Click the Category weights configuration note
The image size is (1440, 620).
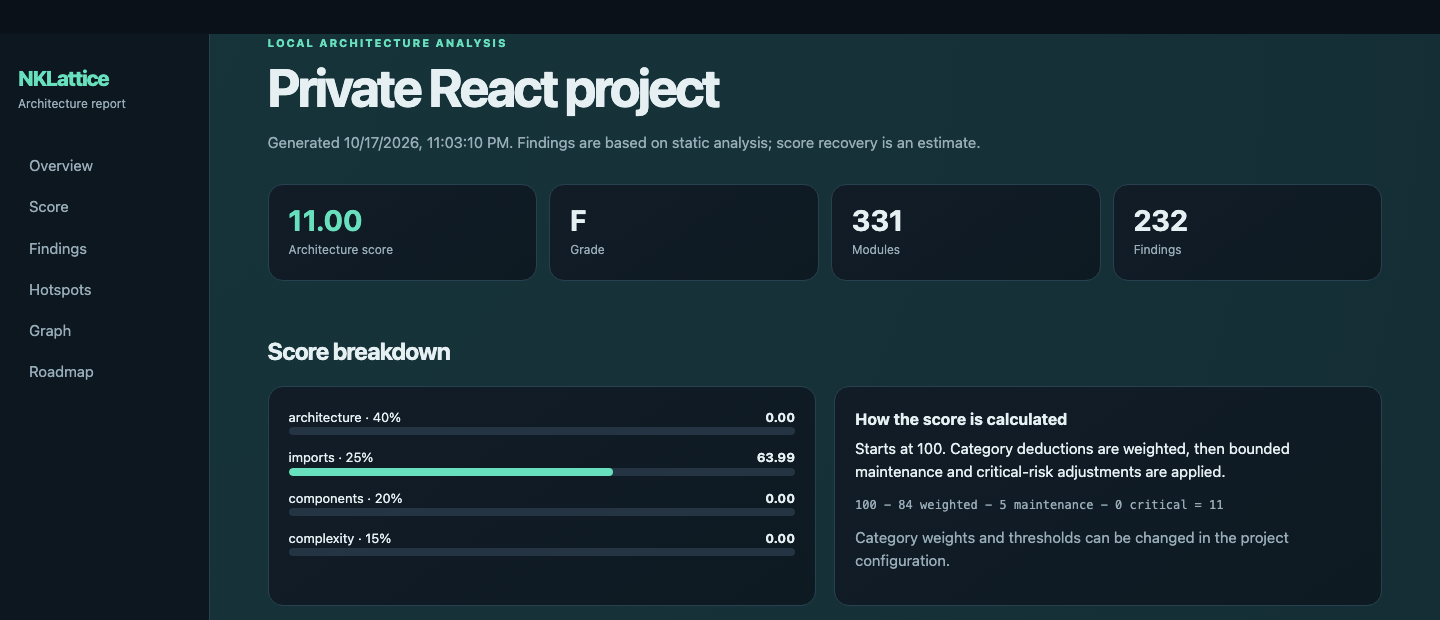click(1072, 549)
